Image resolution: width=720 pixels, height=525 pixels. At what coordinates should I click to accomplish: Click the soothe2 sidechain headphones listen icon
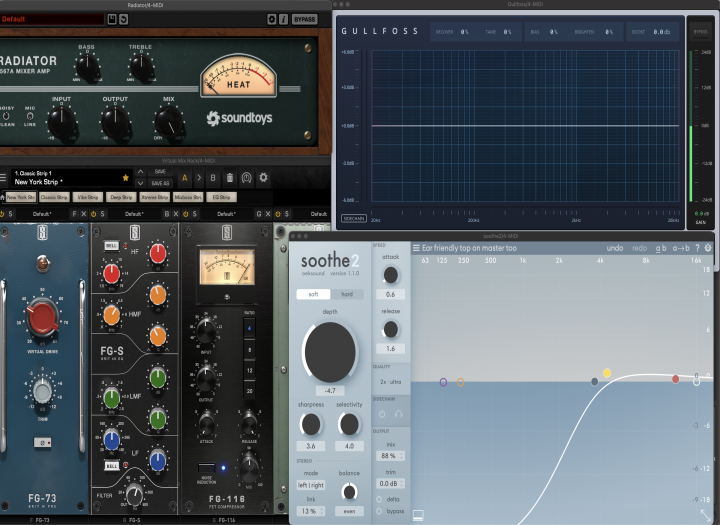(399, 414)
